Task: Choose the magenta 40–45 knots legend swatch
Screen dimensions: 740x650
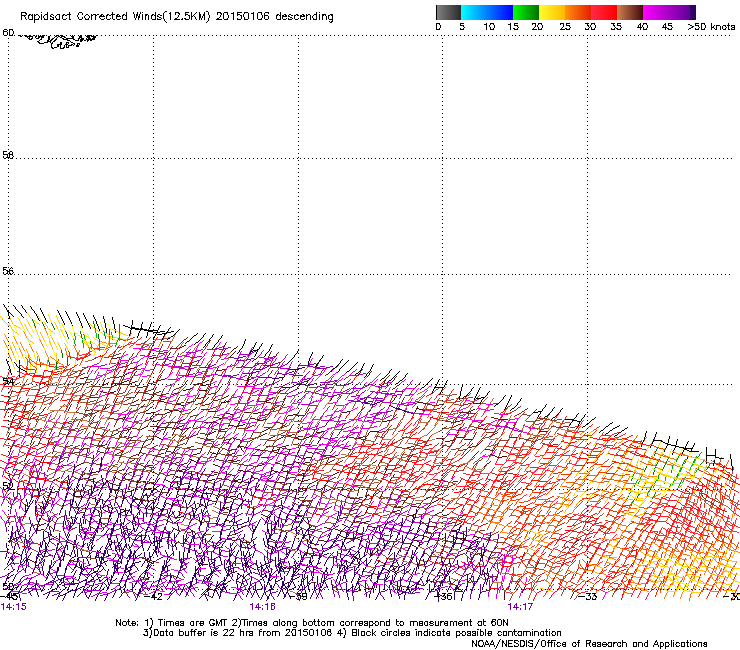Action: tap(656, 12)
